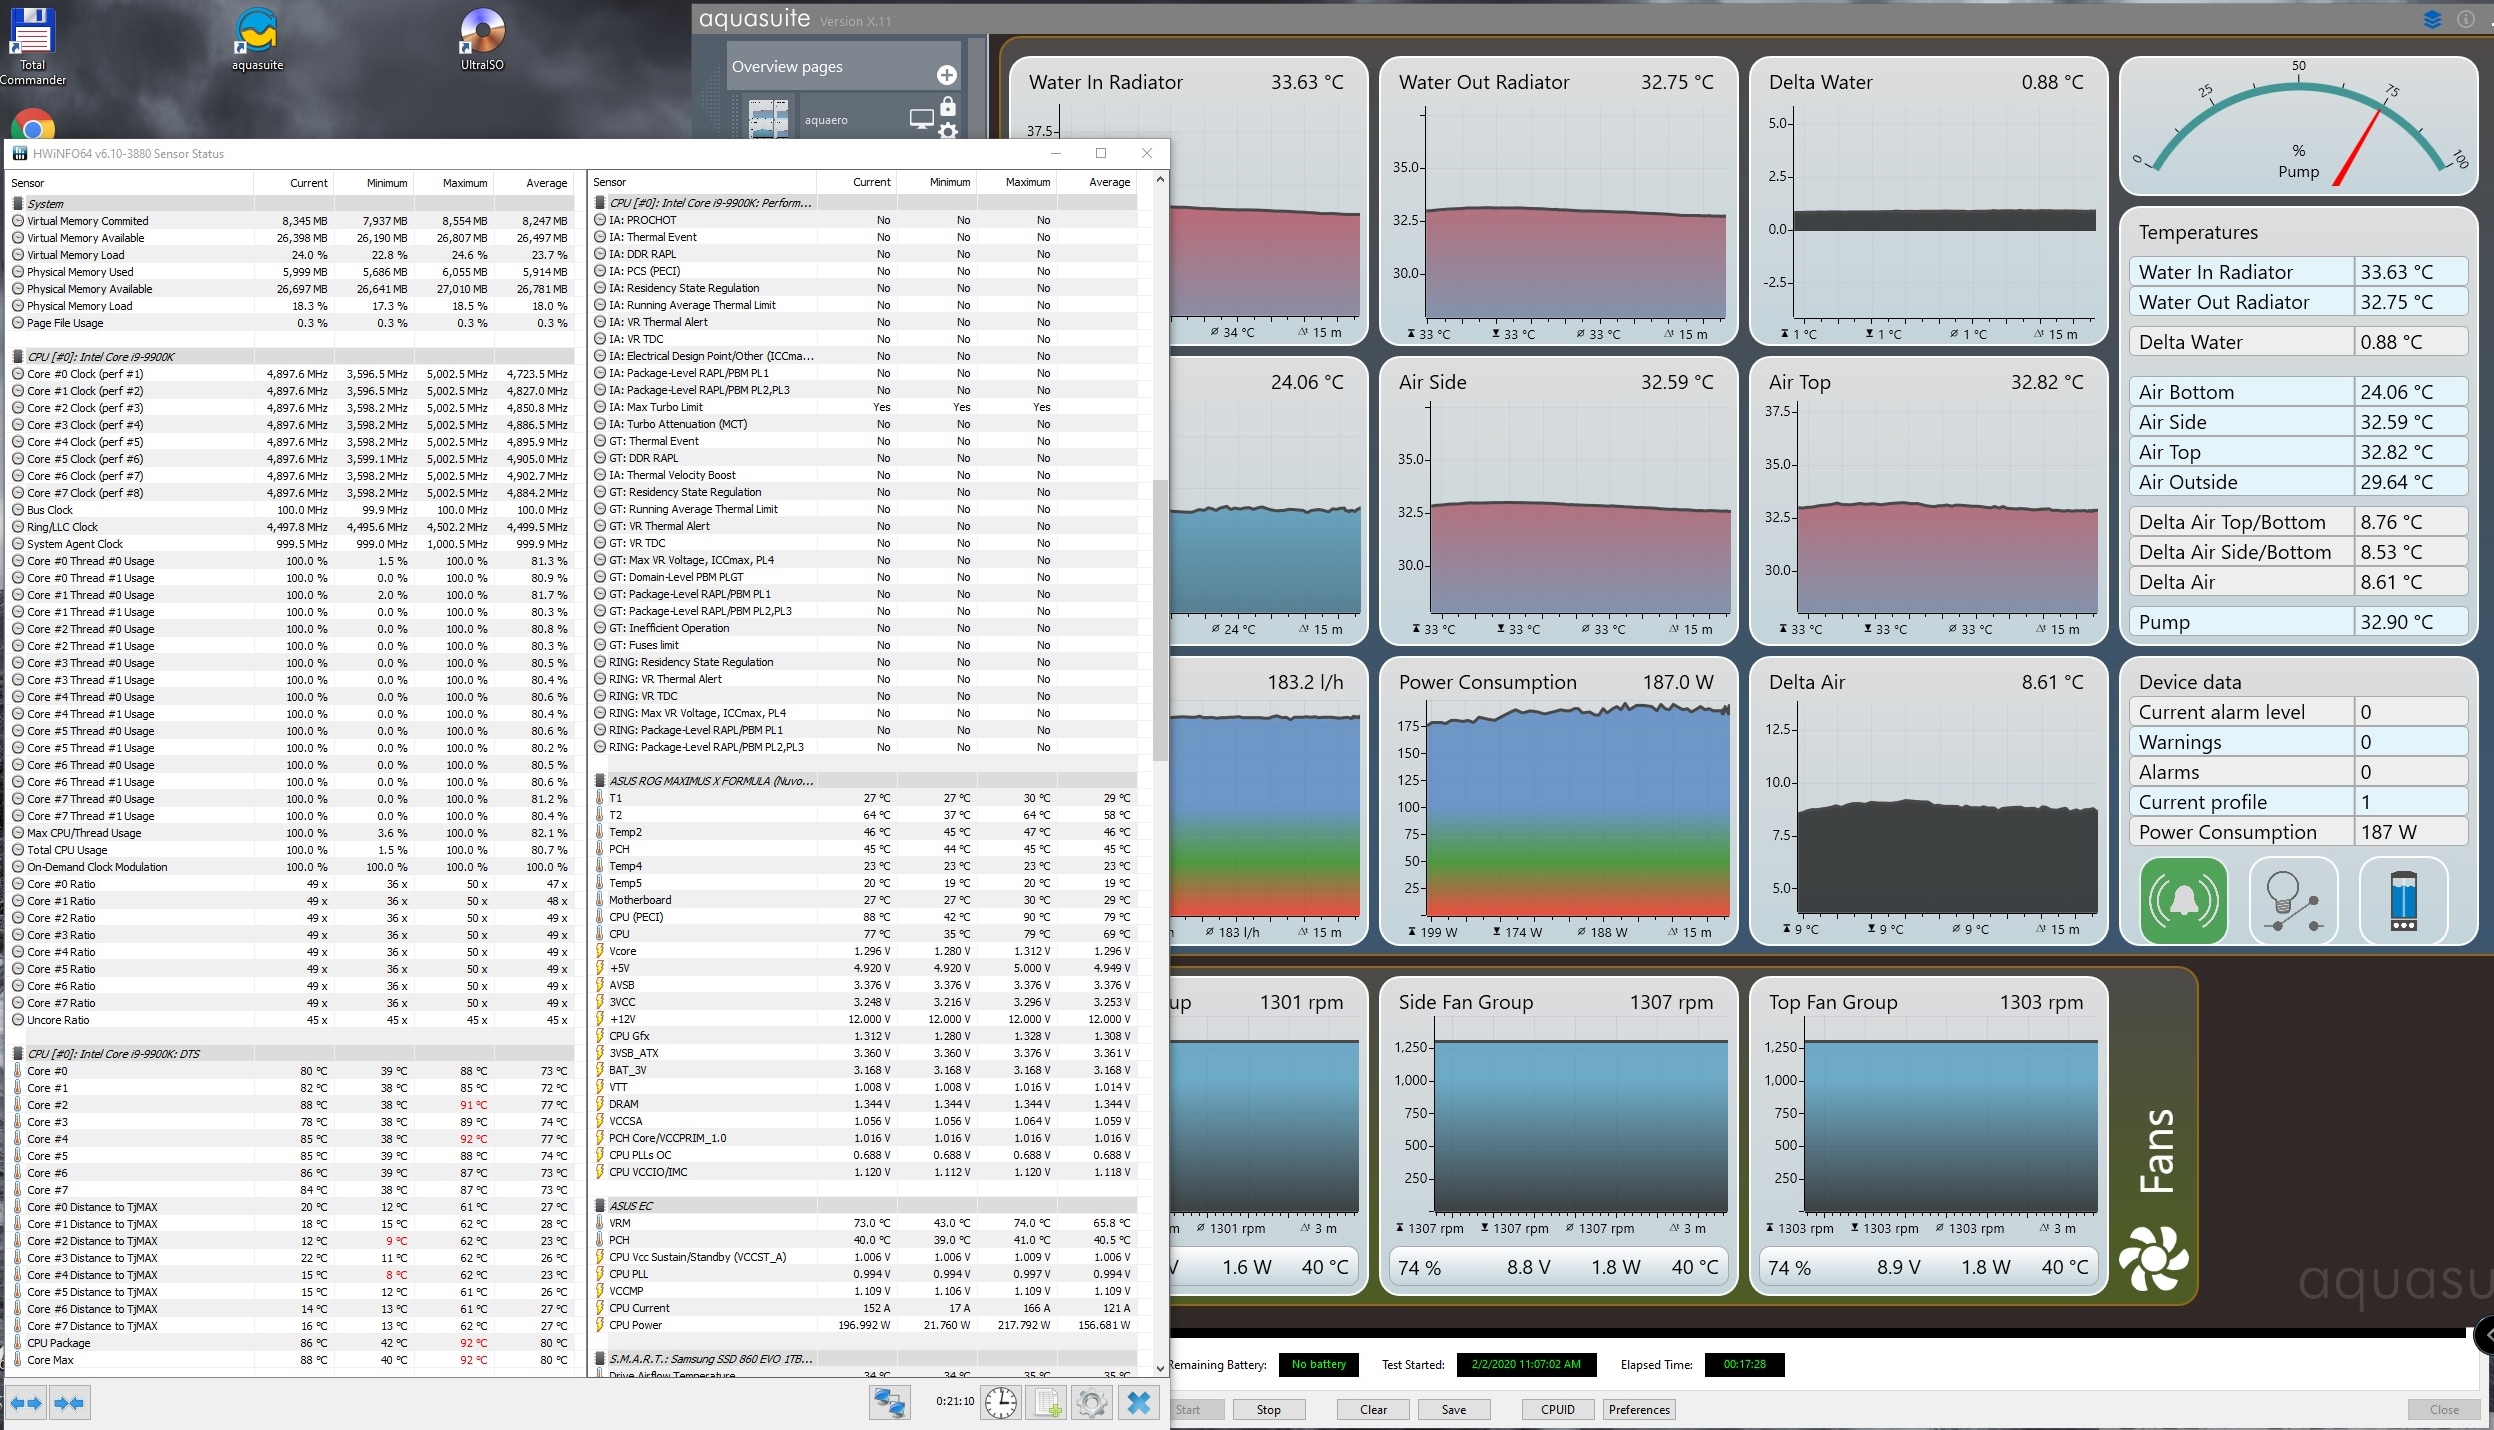Open the HWiNFO network remote monitoring icon
2494x1430 pixels.
coord(889,1404)
